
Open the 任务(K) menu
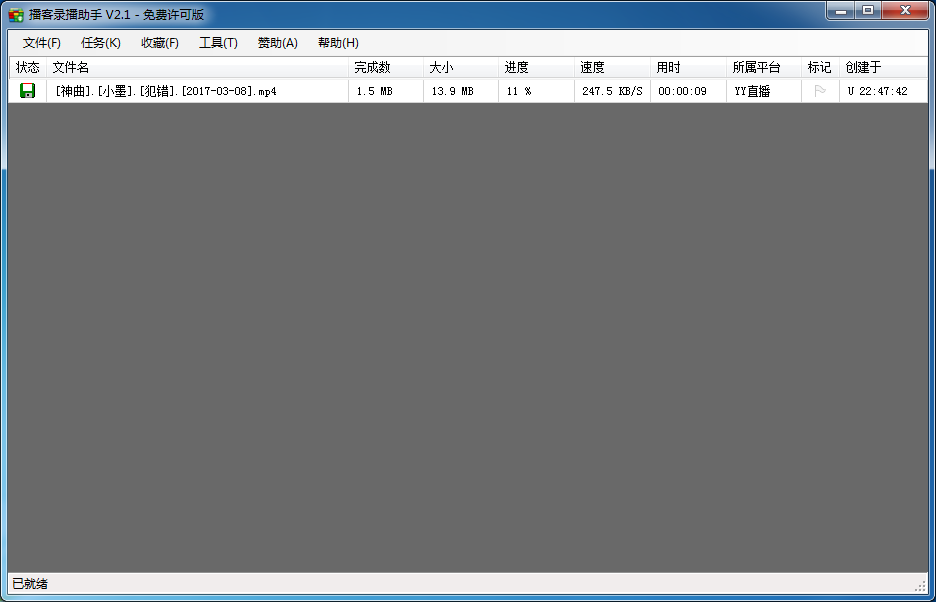pos(101,43)
